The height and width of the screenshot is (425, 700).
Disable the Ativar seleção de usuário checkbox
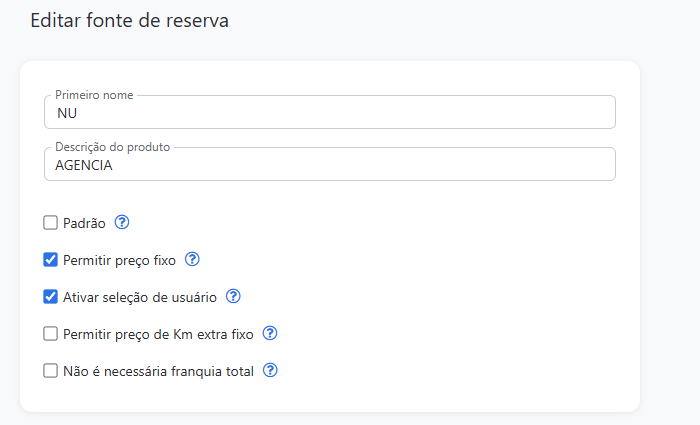click(x=51, y=297)
